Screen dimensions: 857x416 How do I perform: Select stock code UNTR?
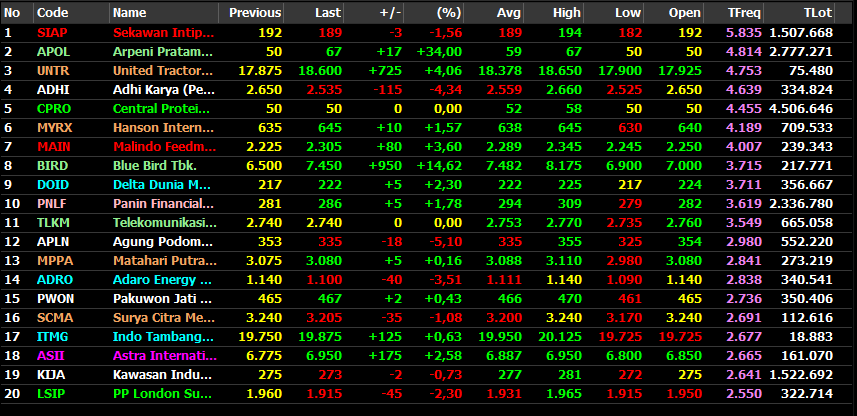54,71
